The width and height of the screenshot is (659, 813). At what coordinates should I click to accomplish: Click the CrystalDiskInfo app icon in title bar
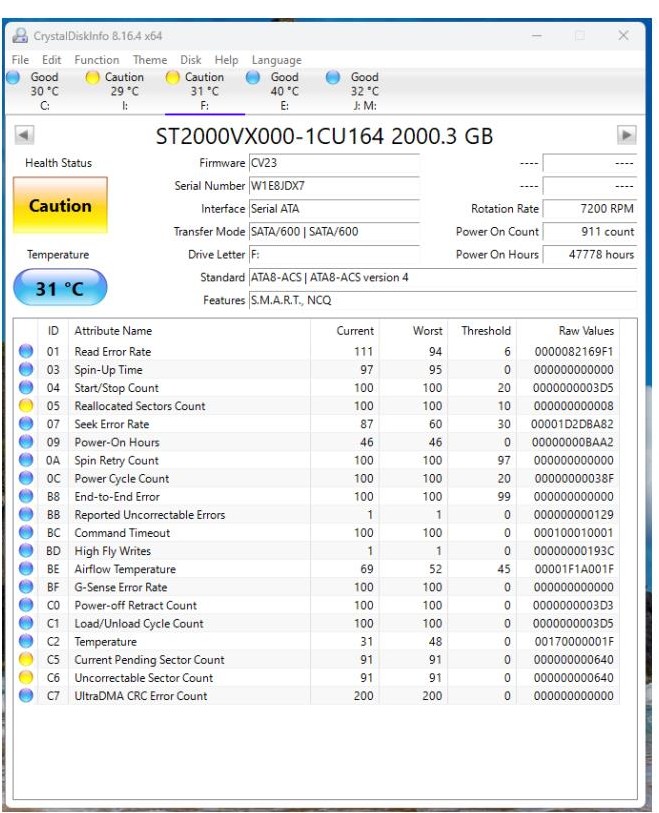point(20,36)
